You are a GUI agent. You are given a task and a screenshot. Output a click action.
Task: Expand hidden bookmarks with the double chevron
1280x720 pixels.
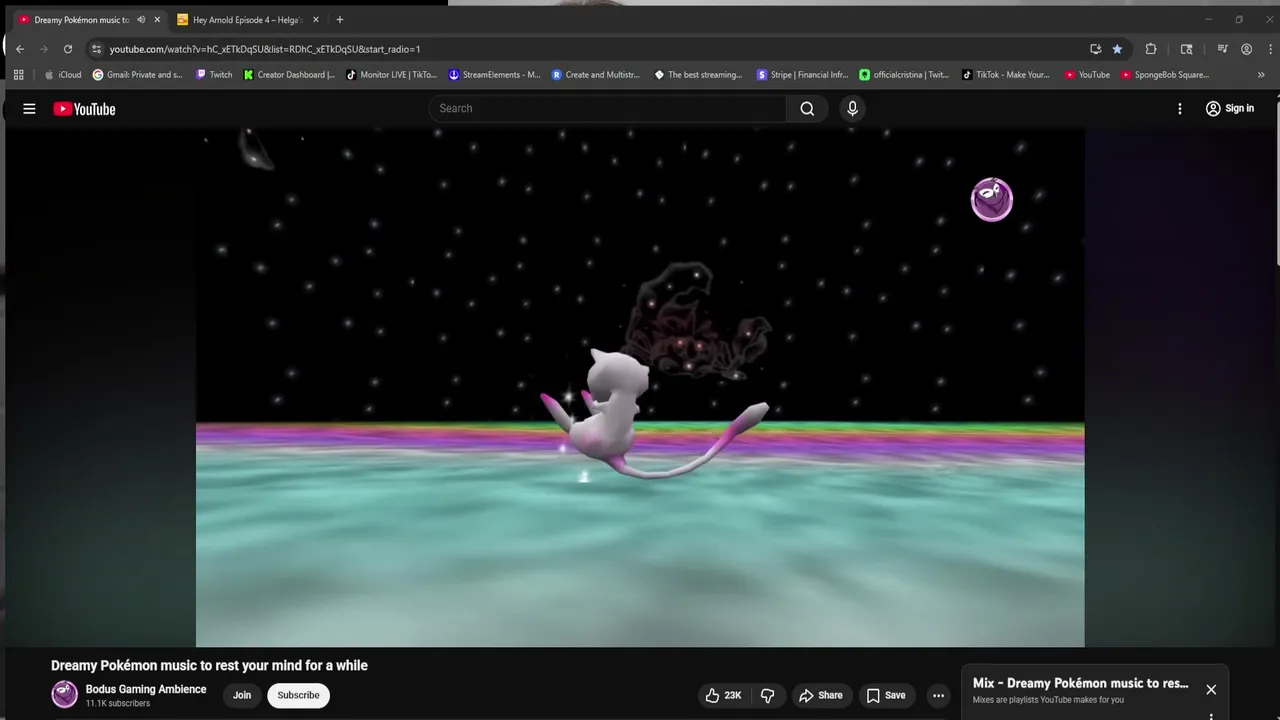(x=1261, y=75)
